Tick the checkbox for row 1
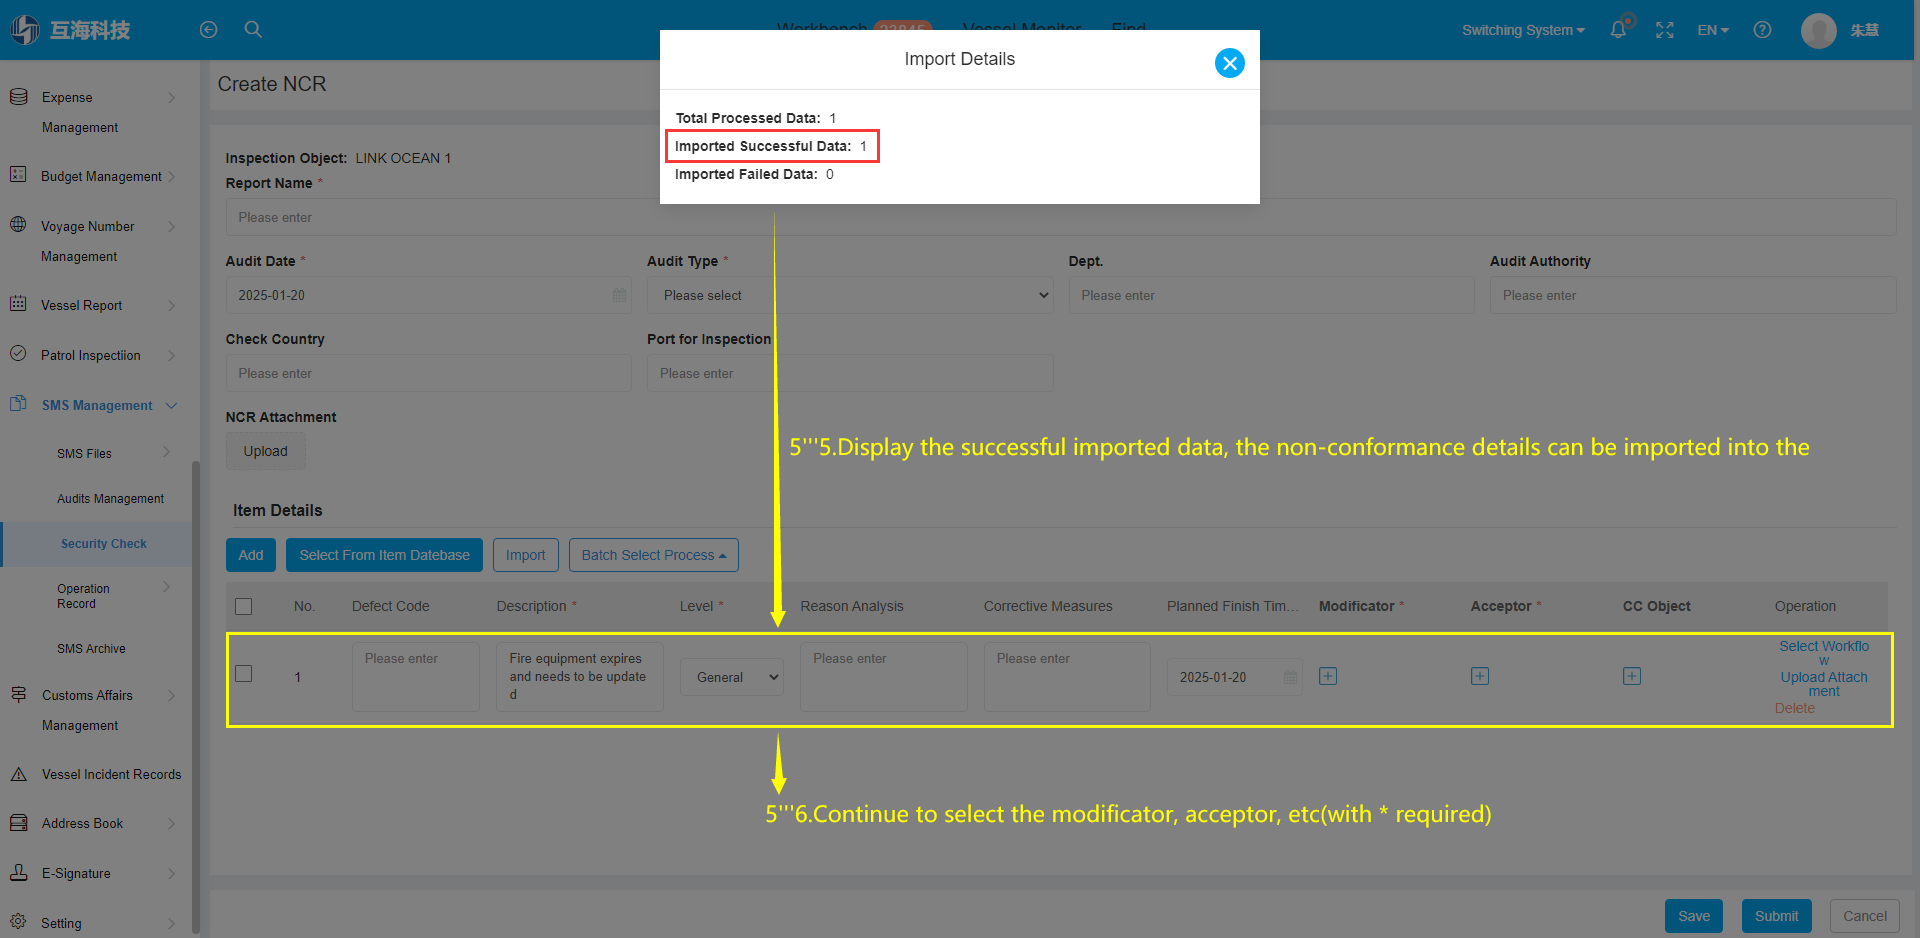 (243, 674)
